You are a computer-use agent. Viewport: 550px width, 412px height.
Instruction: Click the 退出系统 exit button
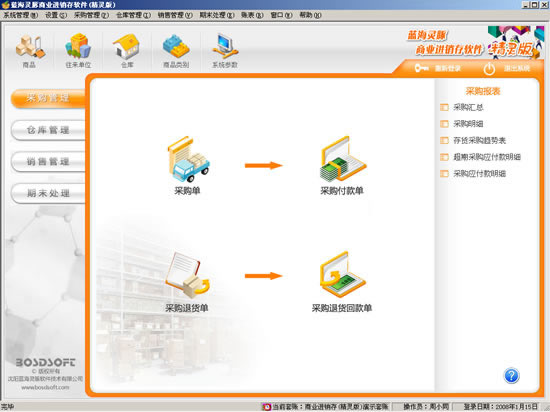pyautogui.click(x=507, y=68)
